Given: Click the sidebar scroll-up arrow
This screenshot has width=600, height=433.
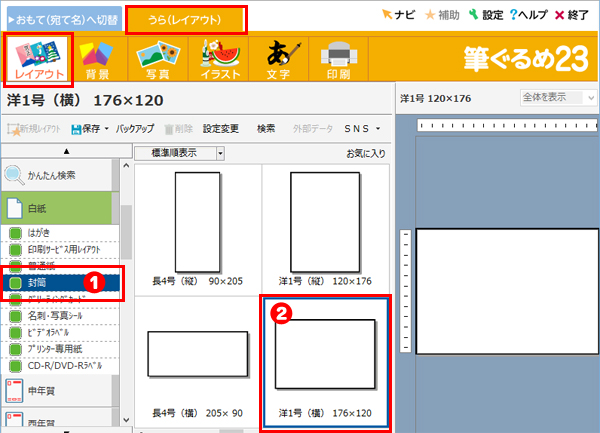Looking at the screenshot, I should pyautogui.click(x=66, y=151).
